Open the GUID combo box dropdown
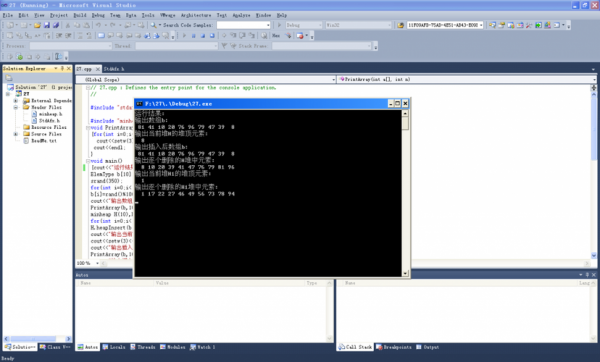The height and width of the screenshot is (362, 600). (x=481, y=25)
